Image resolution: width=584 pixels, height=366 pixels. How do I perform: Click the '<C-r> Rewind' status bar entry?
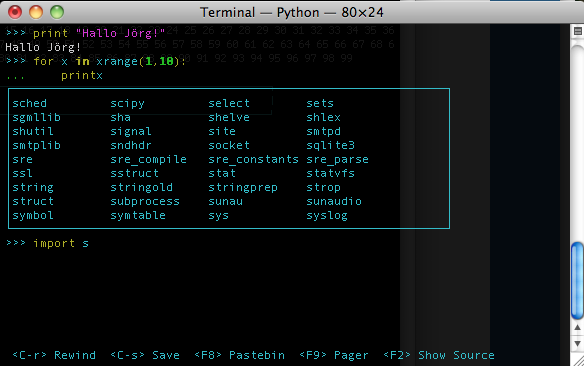tap(54, 355)
